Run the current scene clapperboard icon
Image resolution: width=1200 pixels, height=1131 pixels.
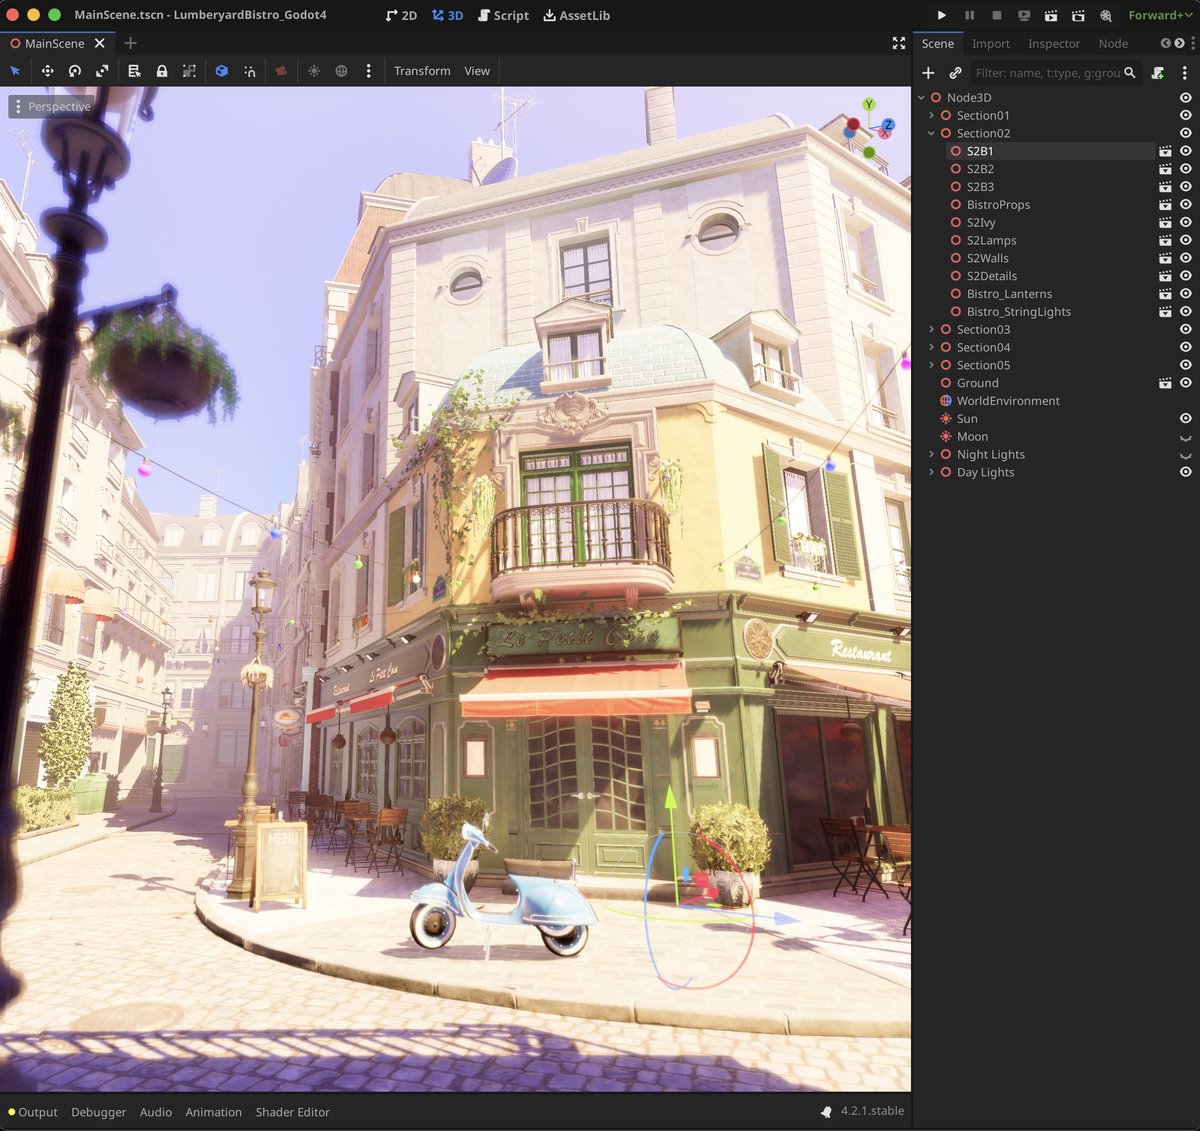1051,15
